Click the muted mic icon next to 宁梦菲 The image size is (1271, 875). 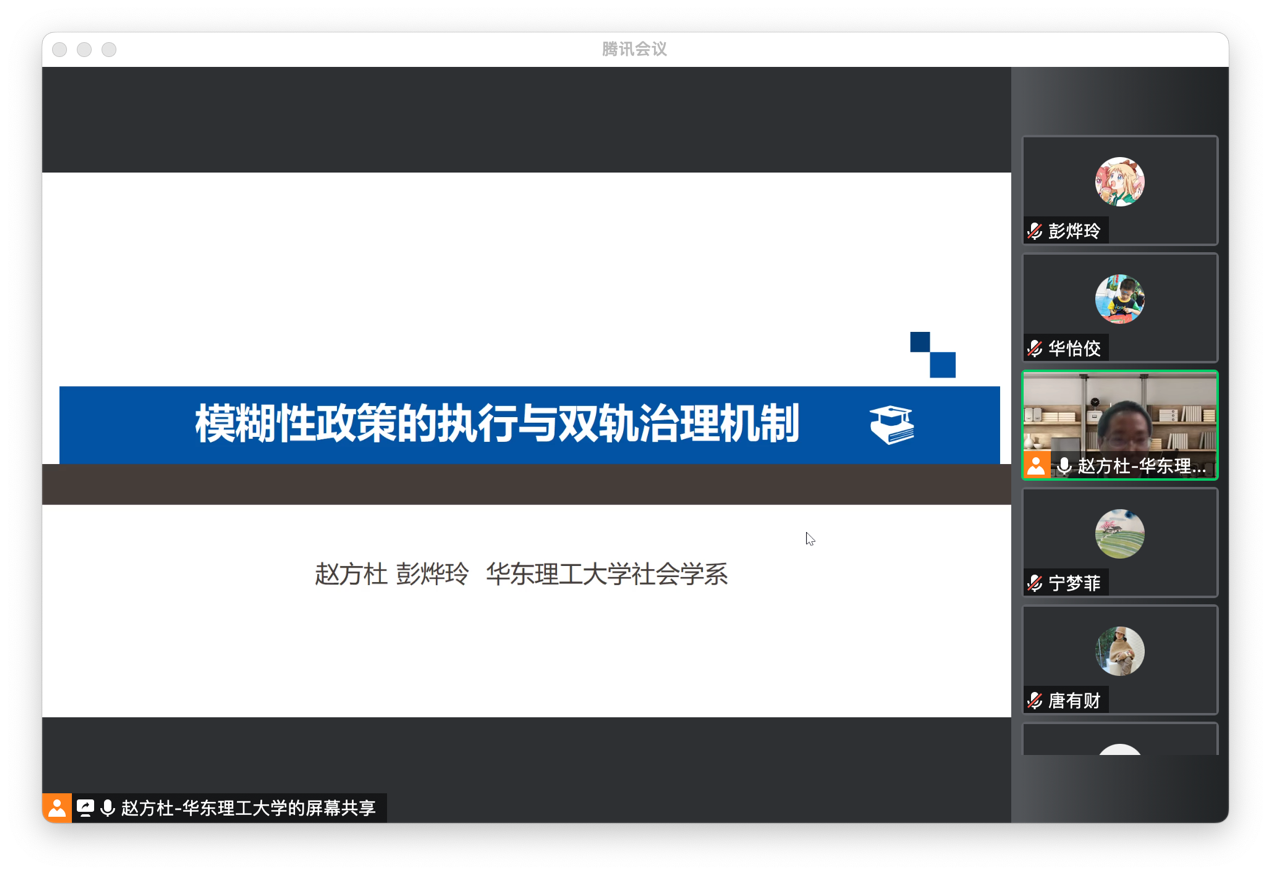(1035, 583)
